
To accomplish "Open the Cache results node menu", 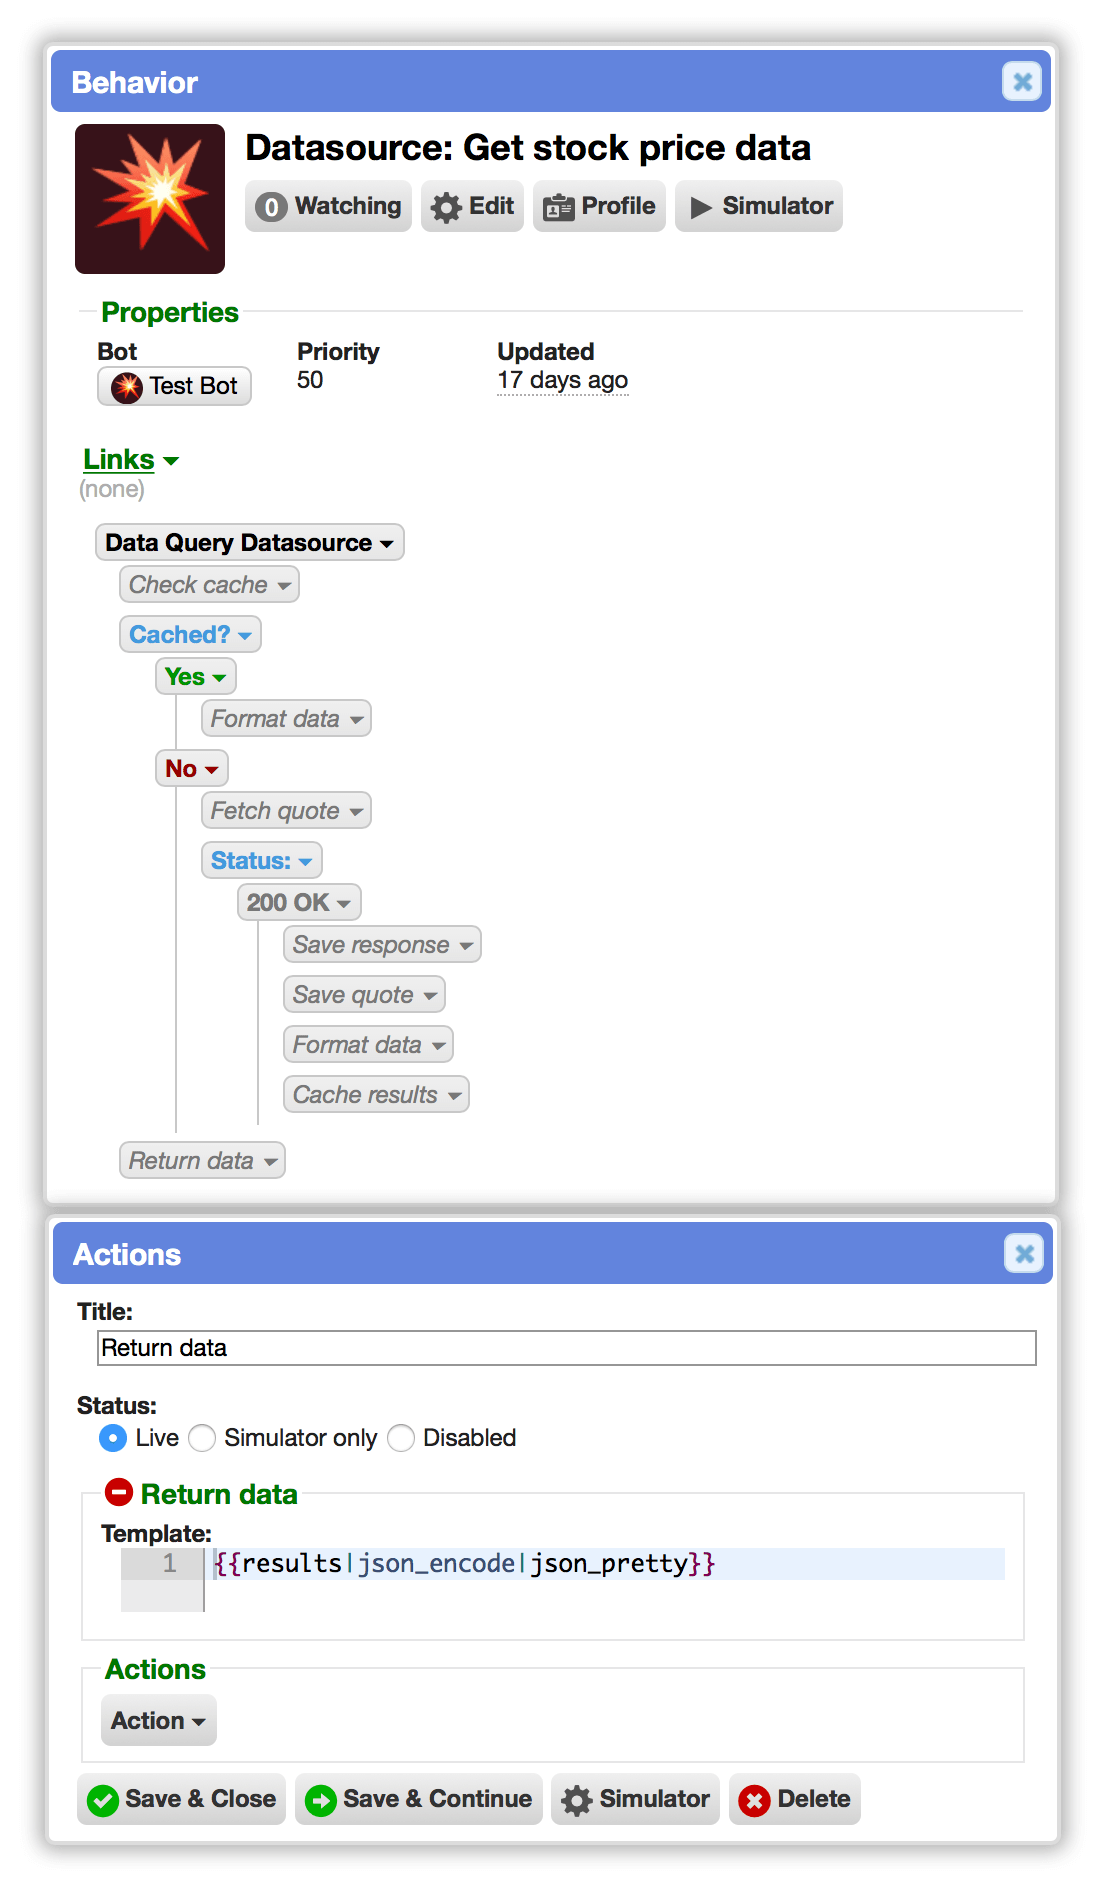I will click(376, 1094).
